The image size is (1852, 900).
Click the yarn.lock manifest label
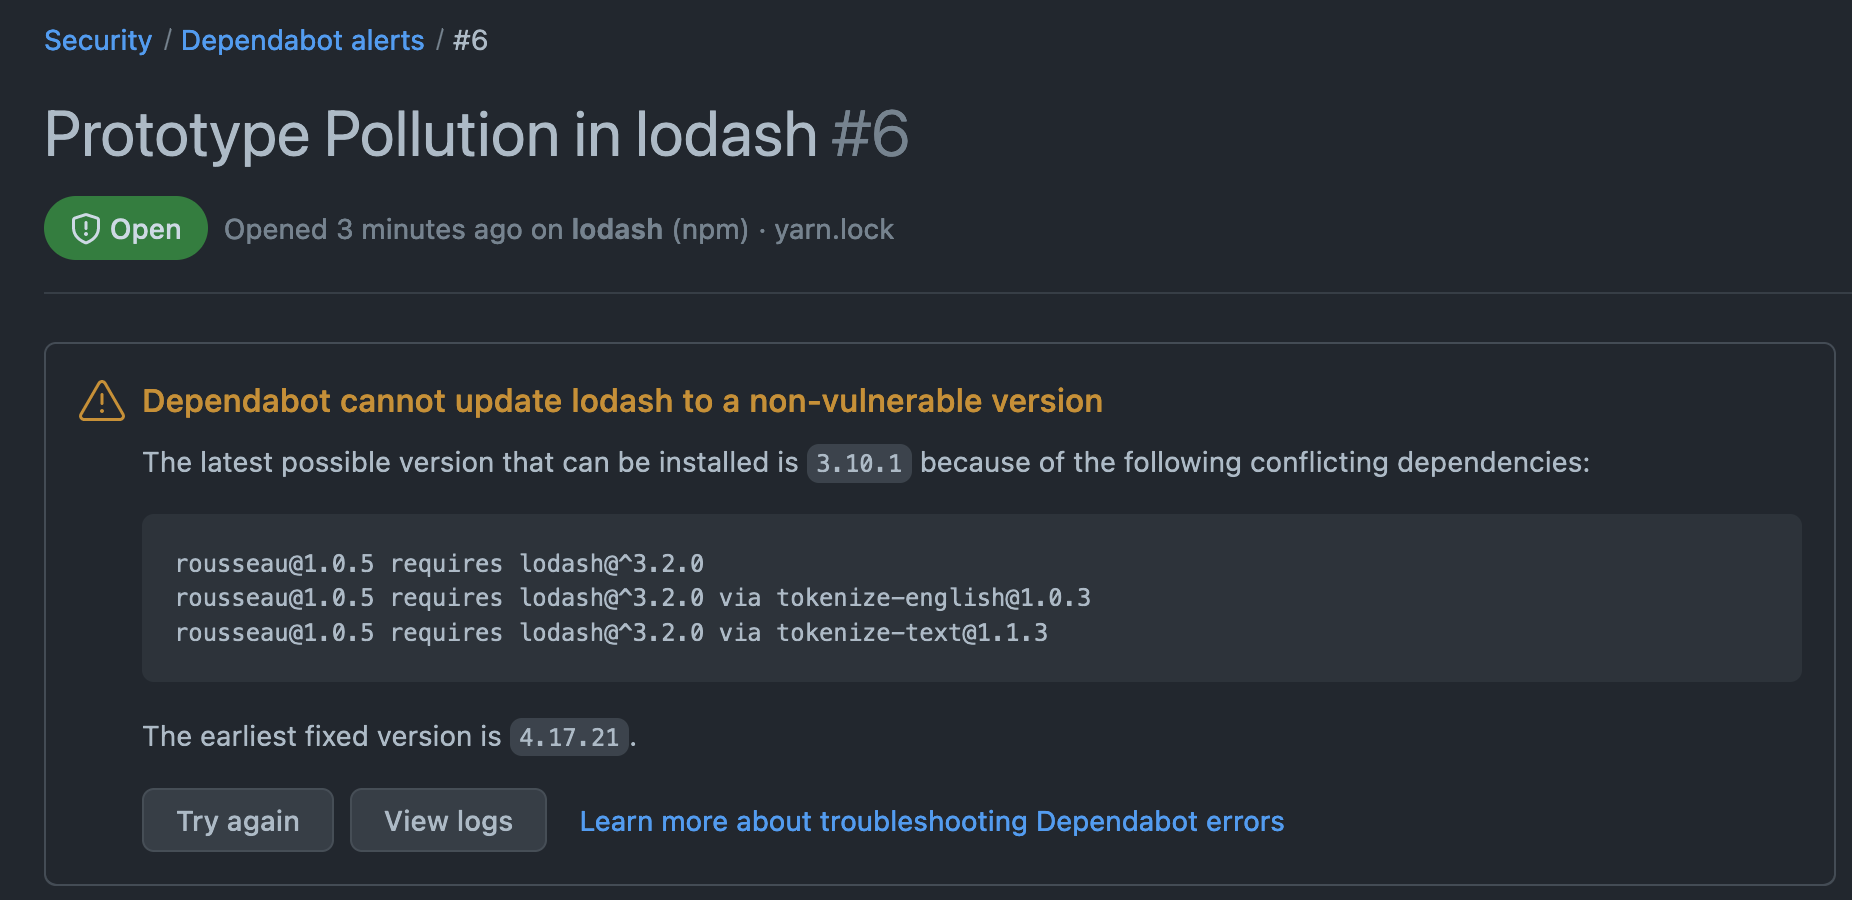833,229
